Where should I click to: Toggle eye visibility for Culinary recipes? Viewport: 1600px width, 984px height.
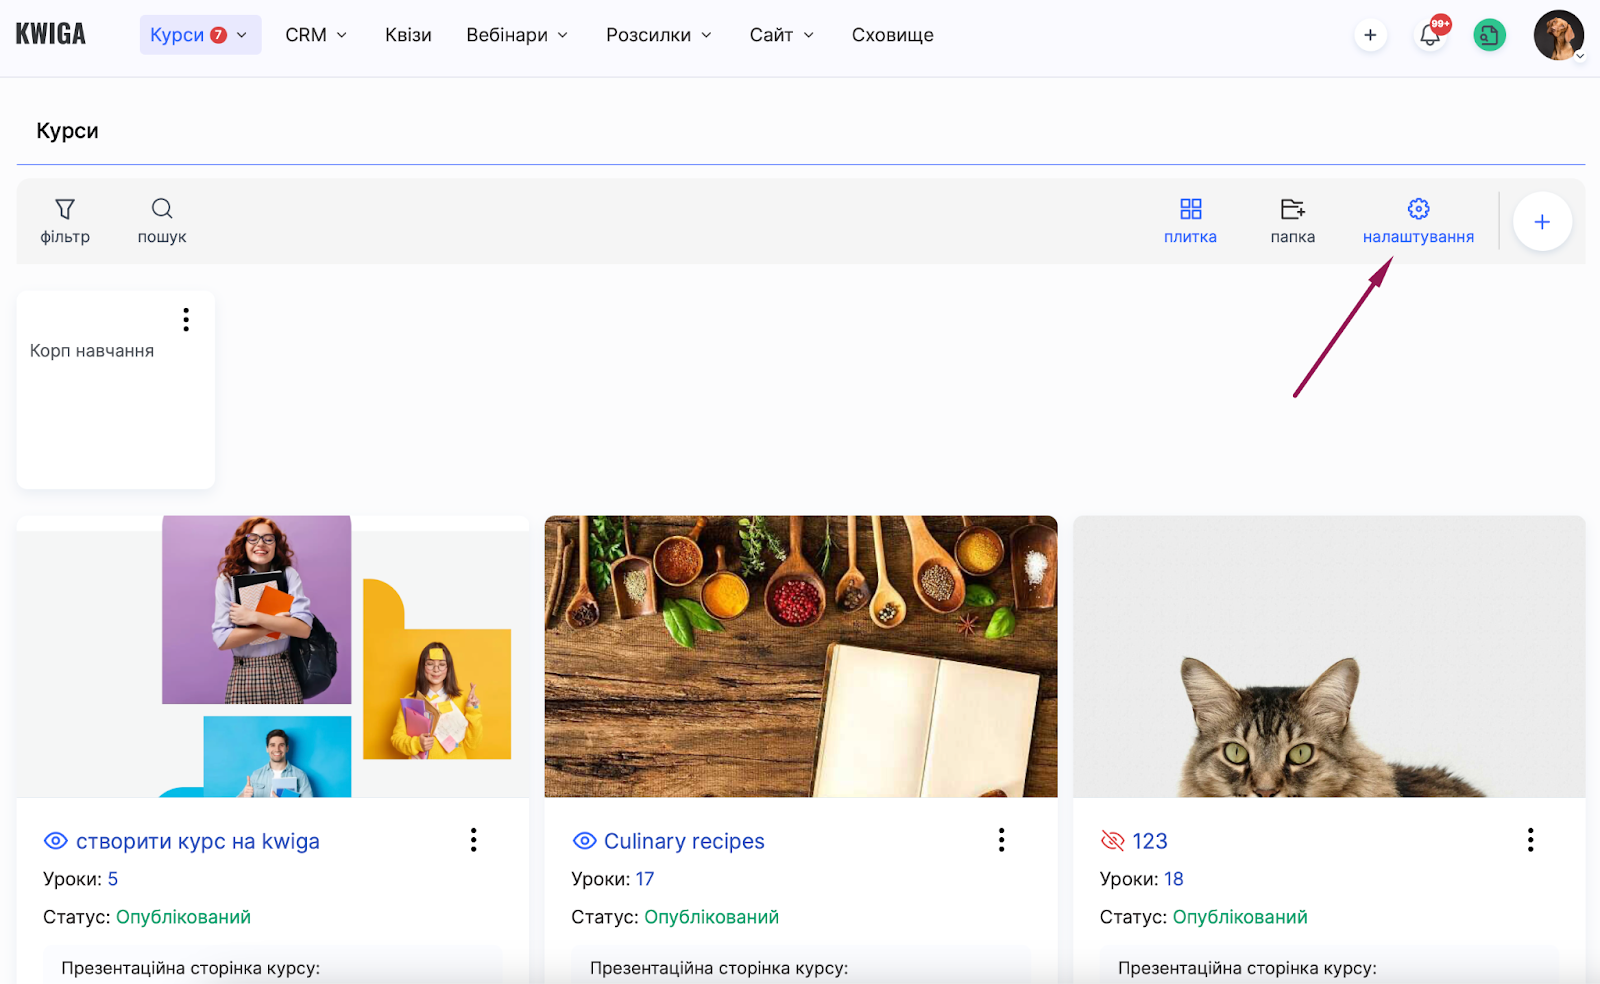point(584,841)
